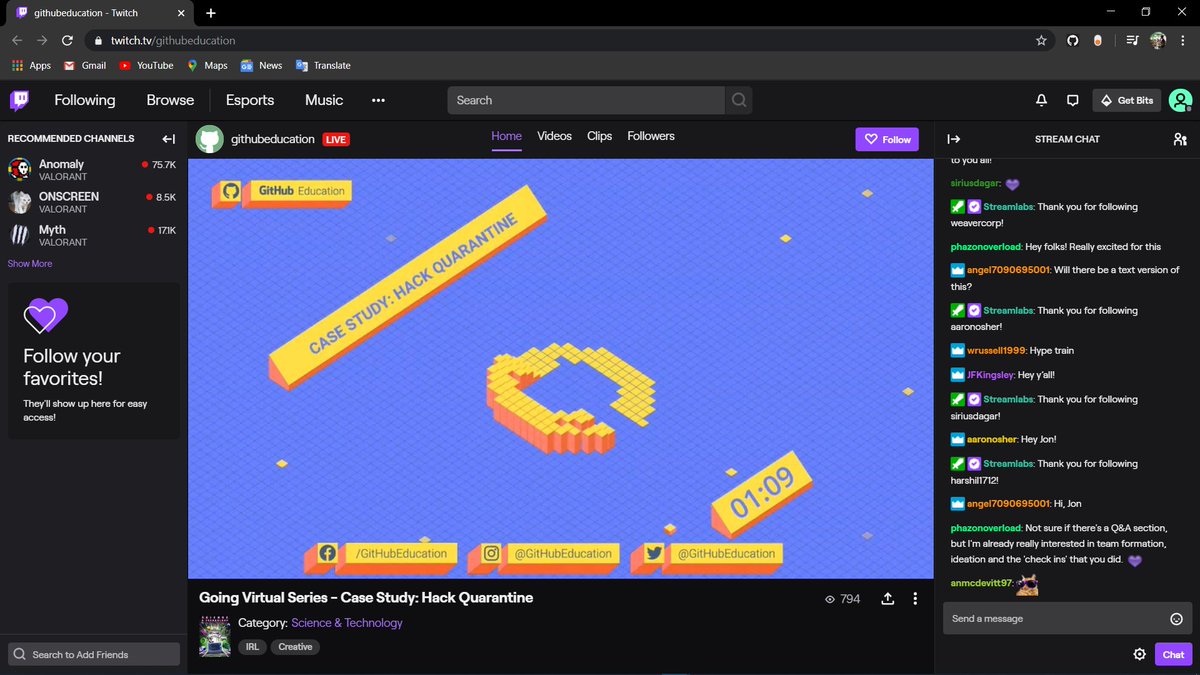Switch to channel Followers tab
The width and height of the screenshot is (1200, 675).
651,136
